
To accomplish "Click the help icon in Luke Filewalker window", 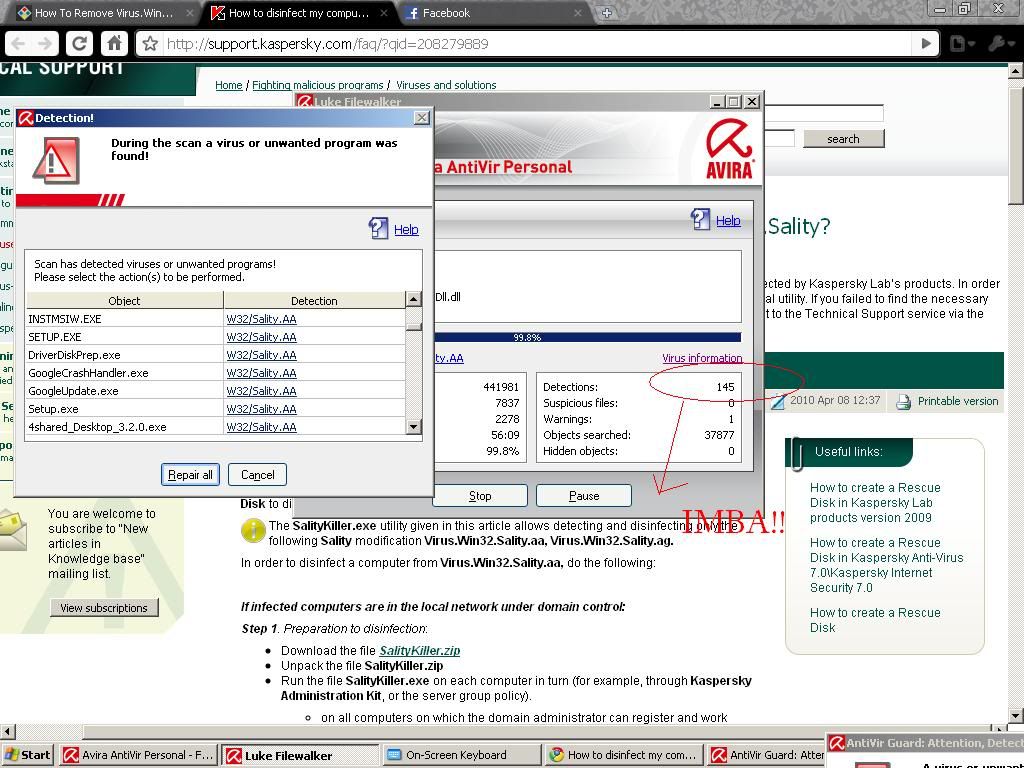I will click(700, 219).
